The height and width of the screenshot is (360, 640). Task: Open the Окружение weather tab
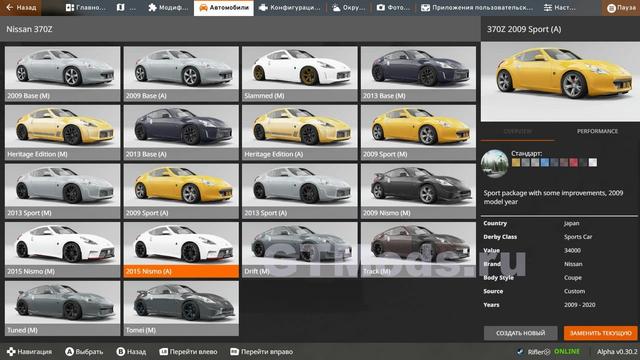348,8
